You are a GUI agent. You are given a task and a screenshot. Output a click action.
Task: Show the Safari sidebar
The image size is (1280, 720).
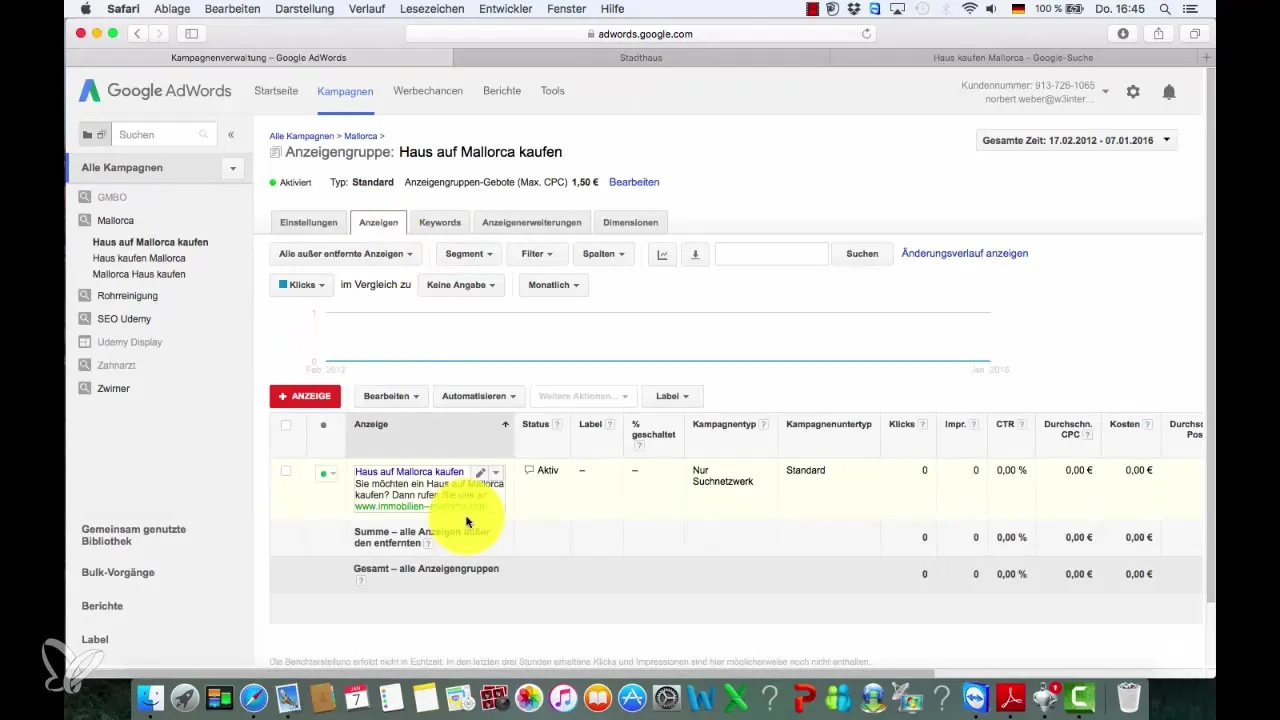tap(191, 33)
